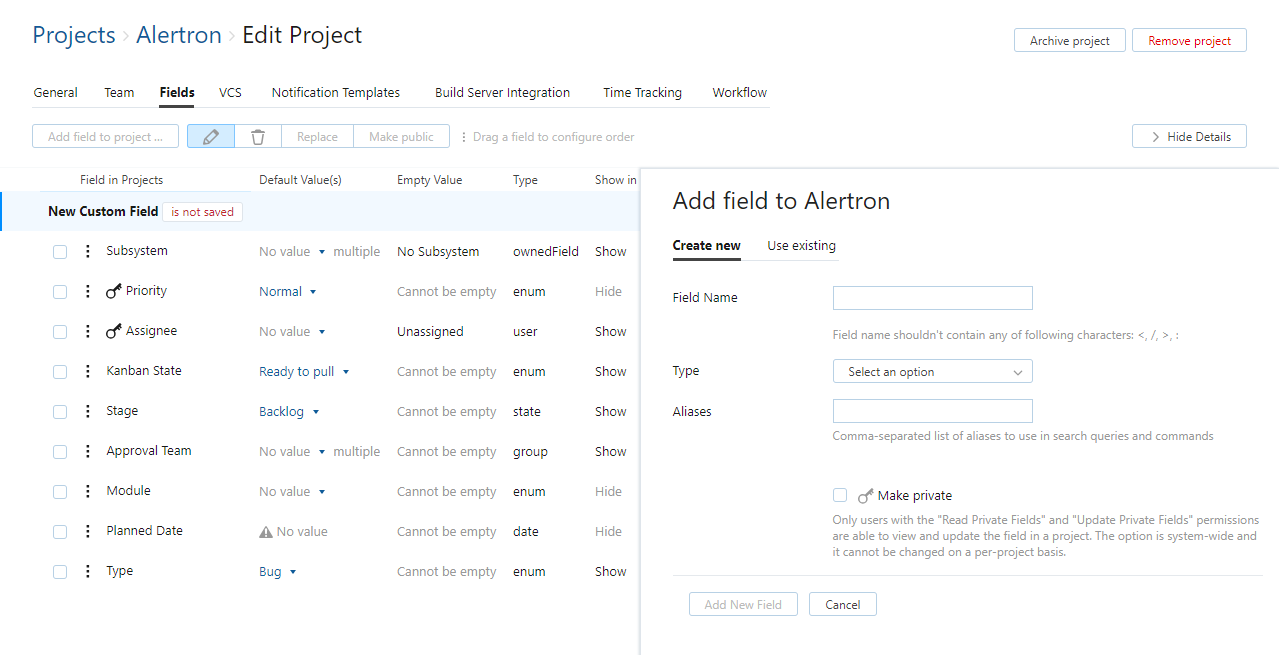The image size is (1279, 655).
Task: Click inside the Field Name input
Action: point(931,297)
